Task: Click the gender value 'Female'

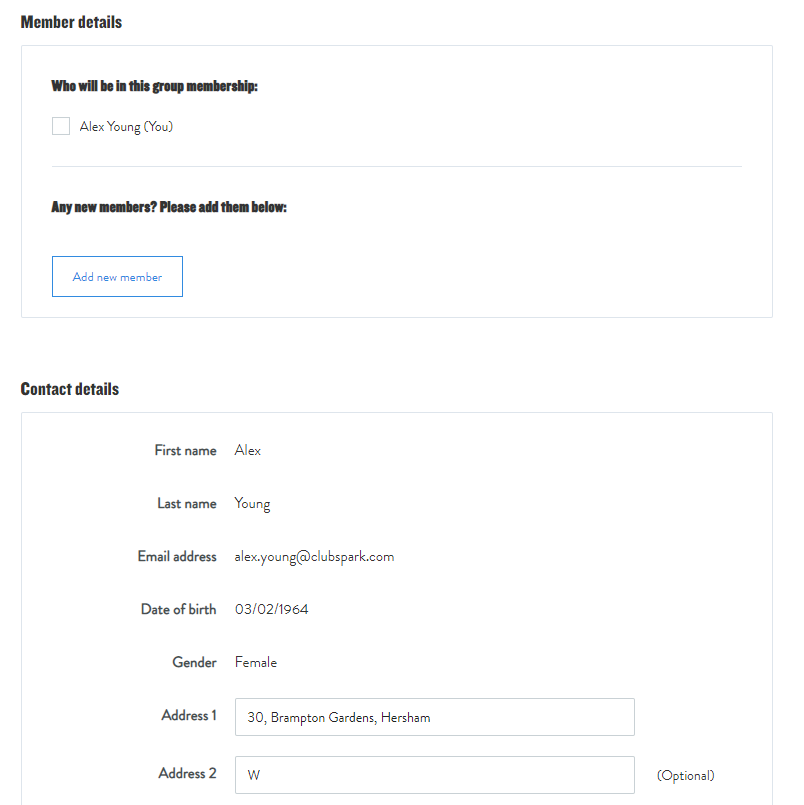Action: (256, 662)
